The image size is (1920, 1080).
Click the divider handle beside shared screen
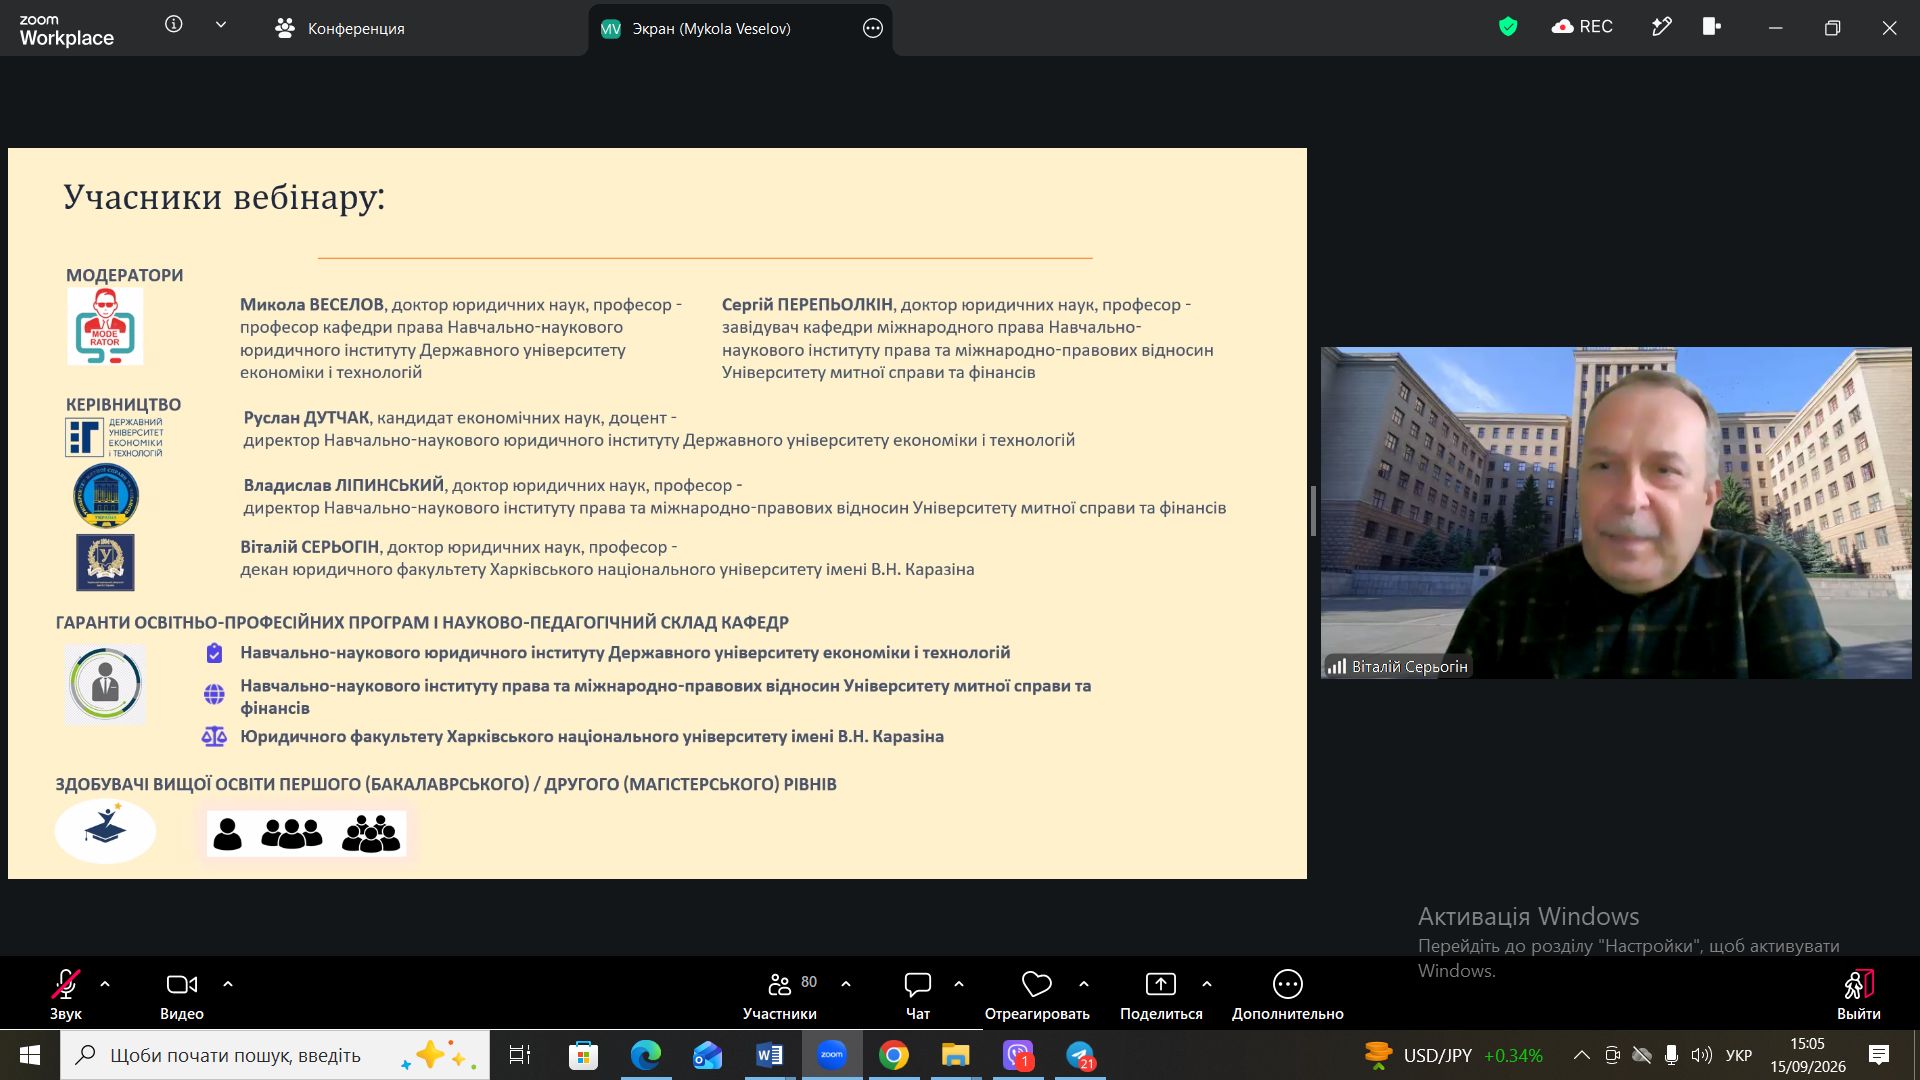pos(1313,511)
